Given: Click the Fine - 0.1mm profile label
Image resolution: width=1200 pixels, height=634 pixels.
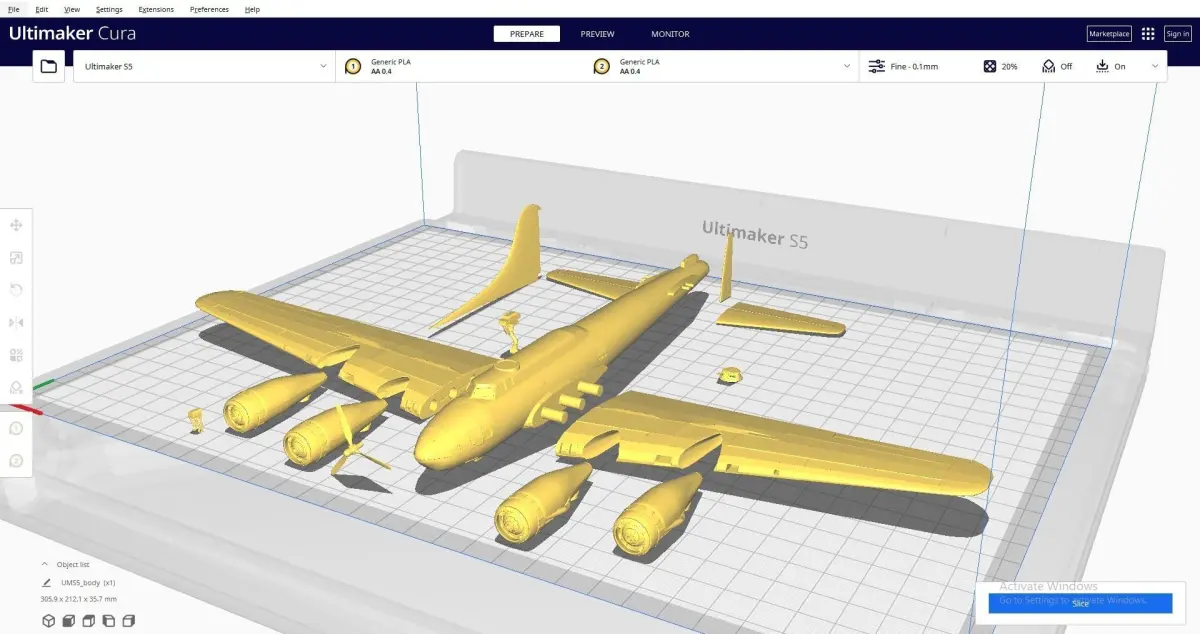Looking at the screenshot, I should (914, 66).
